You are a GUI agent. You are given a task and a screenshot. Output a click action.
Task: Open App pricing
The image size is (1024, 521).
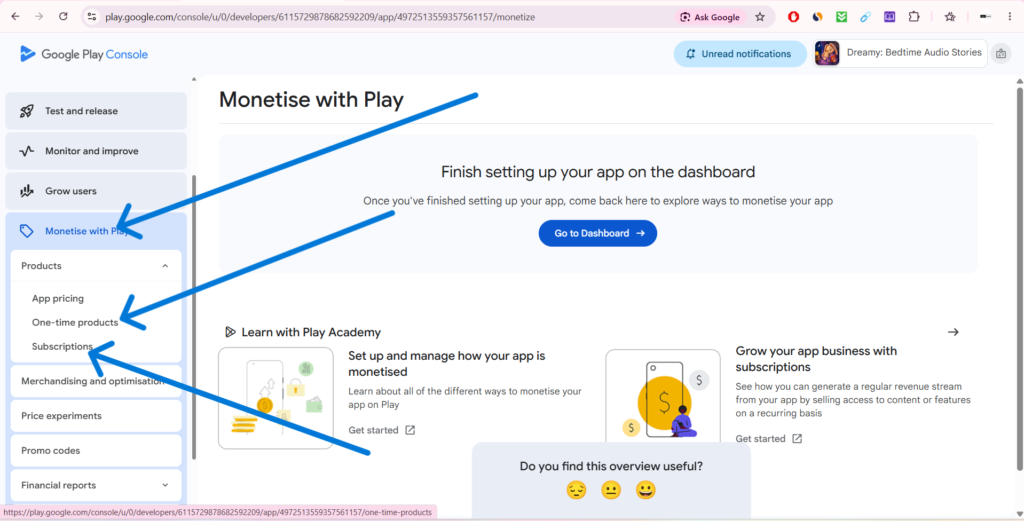[x=58, y=298]
